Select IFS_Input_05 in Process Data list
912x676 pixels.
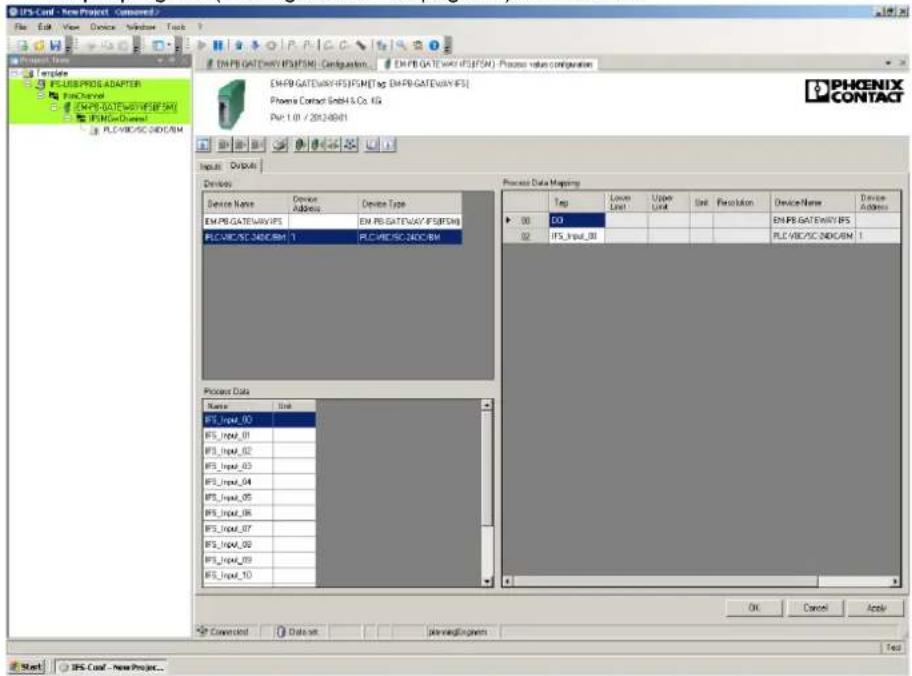pos(259,498)
